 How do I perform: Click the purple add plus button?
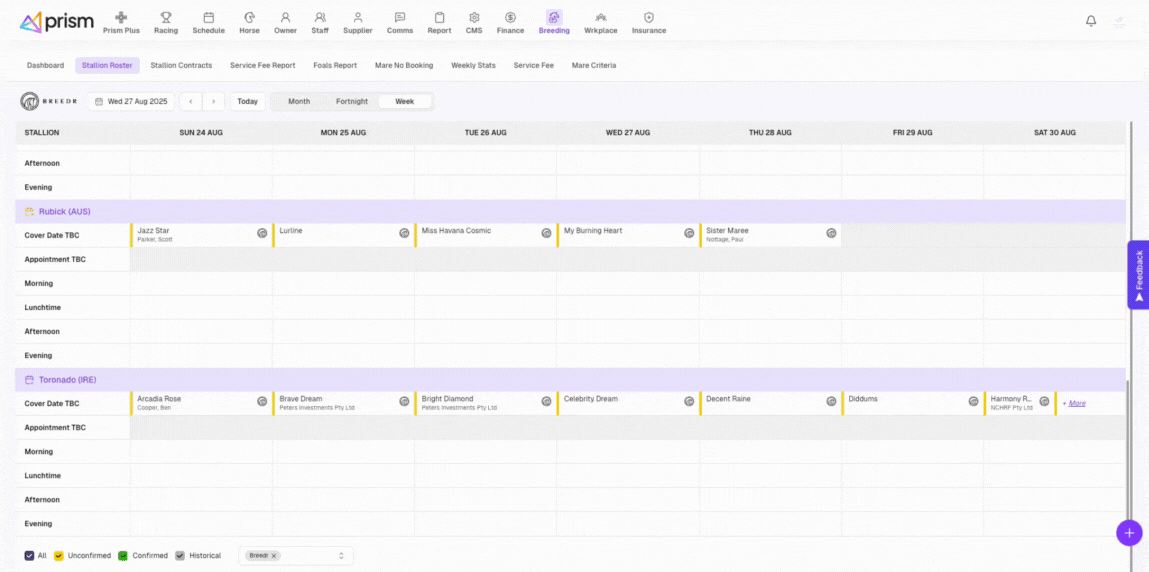(1129, 533)
